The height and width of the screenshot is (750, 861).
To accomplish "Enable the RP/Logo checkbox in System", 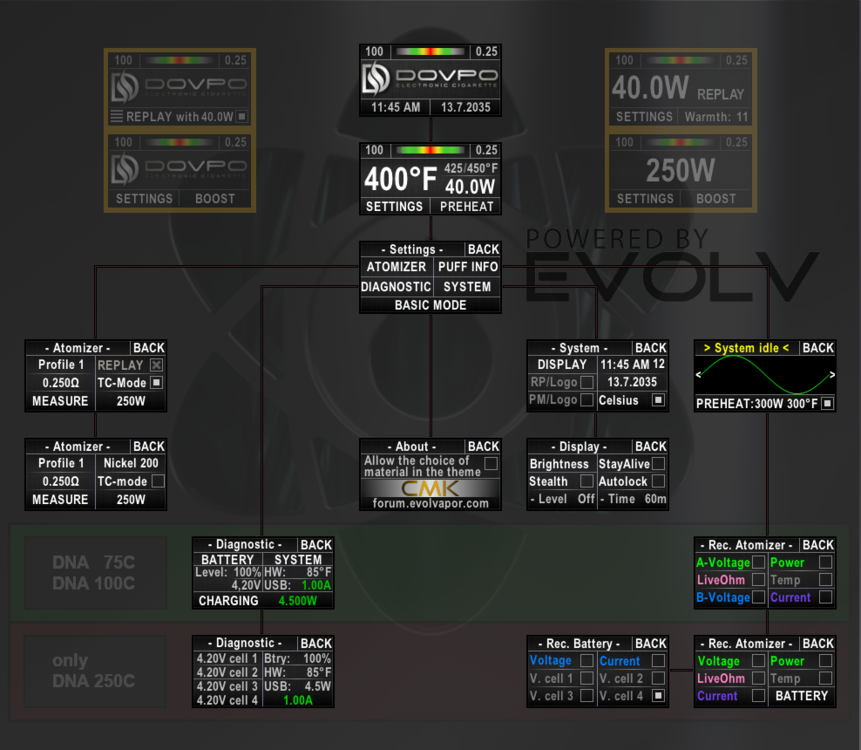I will [587, 382].
